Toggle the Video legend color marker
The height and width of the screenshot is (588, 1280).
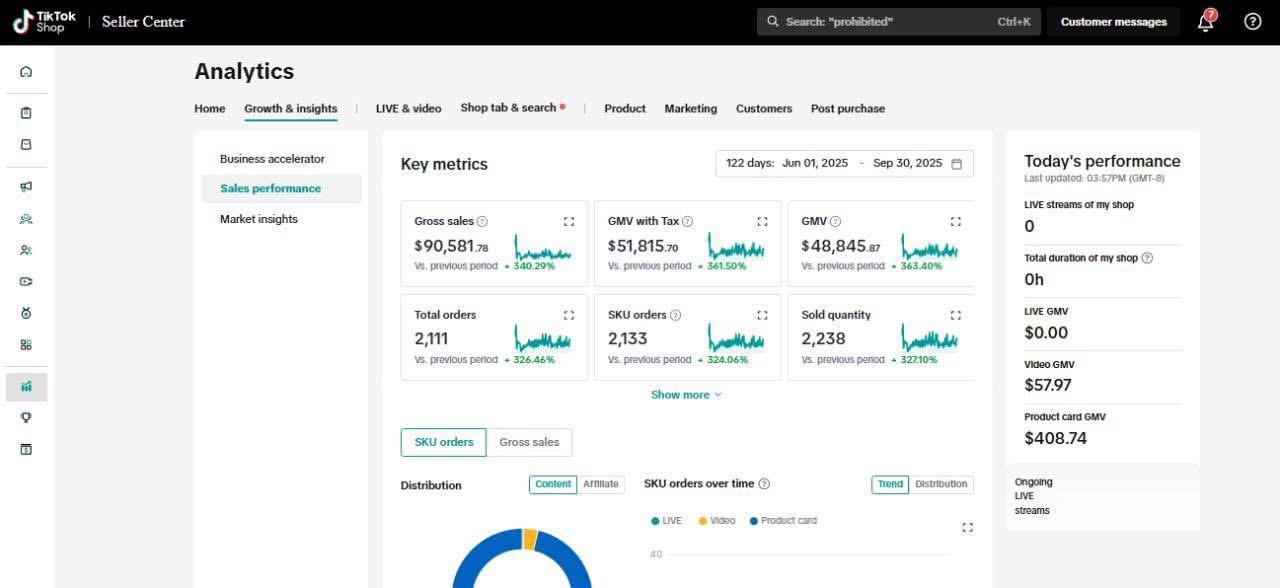pyautogui.click(x=703, y=521)
